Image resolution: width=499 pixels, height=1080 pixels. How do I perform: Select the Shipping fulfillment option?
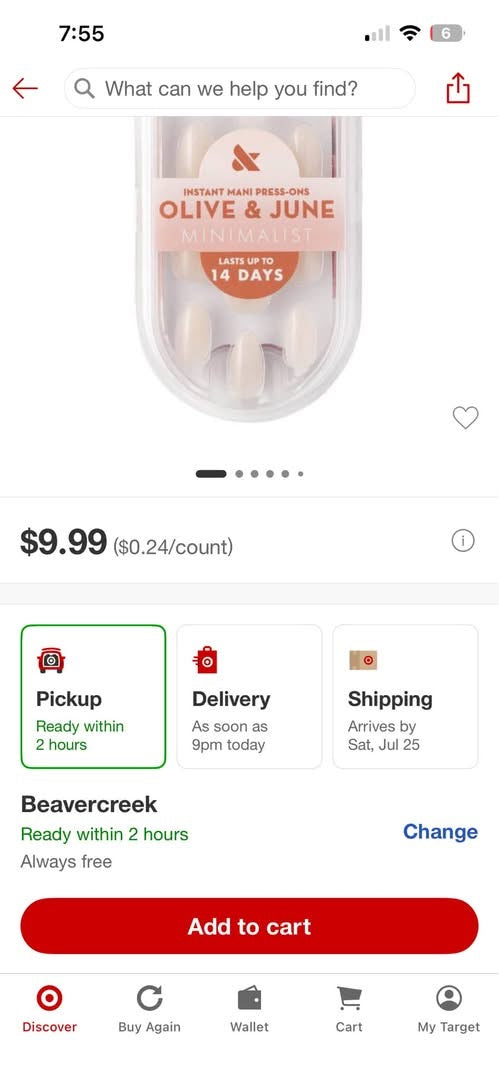point(405,696)
